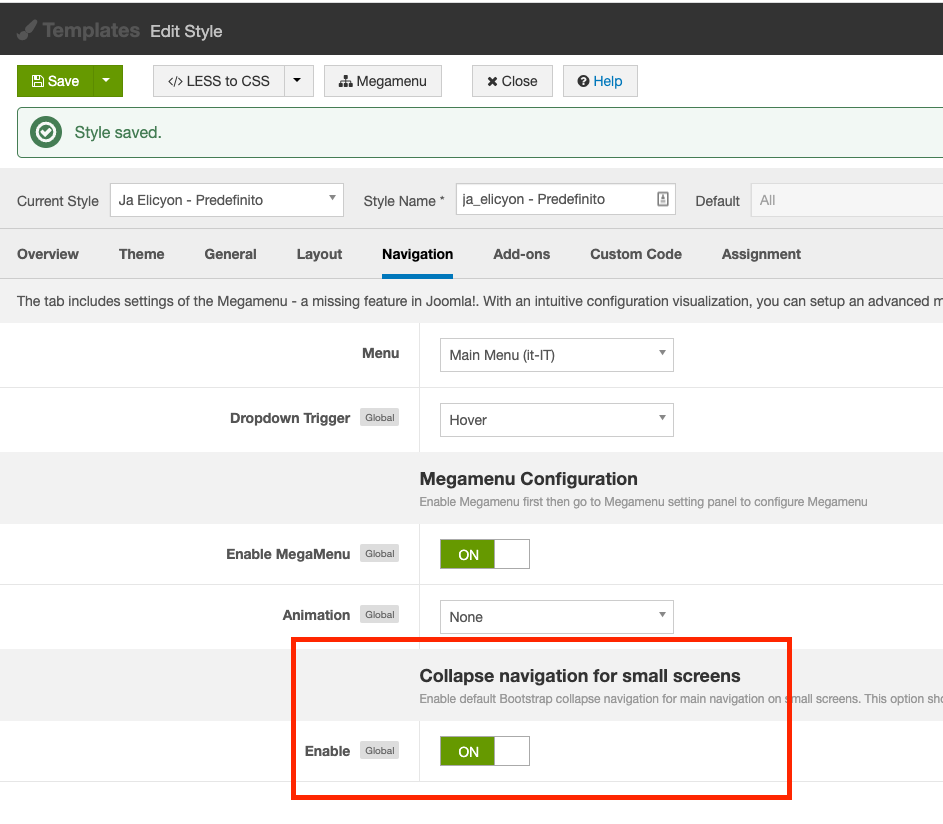The image size is (943, 824).
Task: Switch to the Add-ons tab
Action: pyautogui.click(x=521, y=254)
